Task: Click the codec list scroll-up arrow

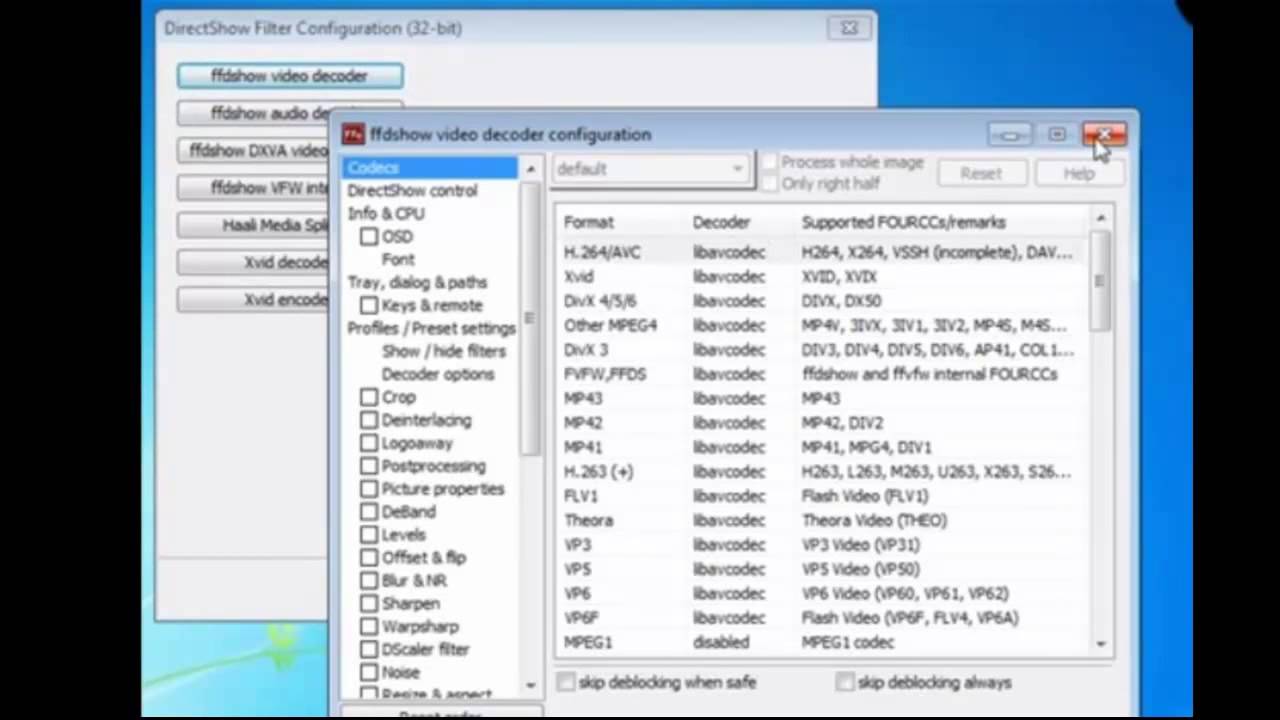Action: (1101, 219)
